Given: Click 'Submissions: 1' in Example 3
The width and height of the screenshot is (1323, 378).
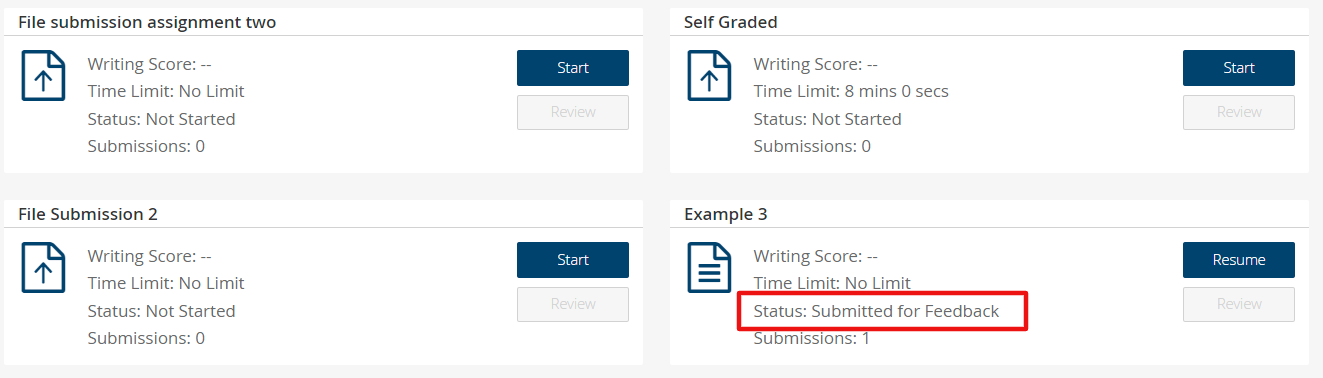Looking at the screenshot, I should coord(812,338).
